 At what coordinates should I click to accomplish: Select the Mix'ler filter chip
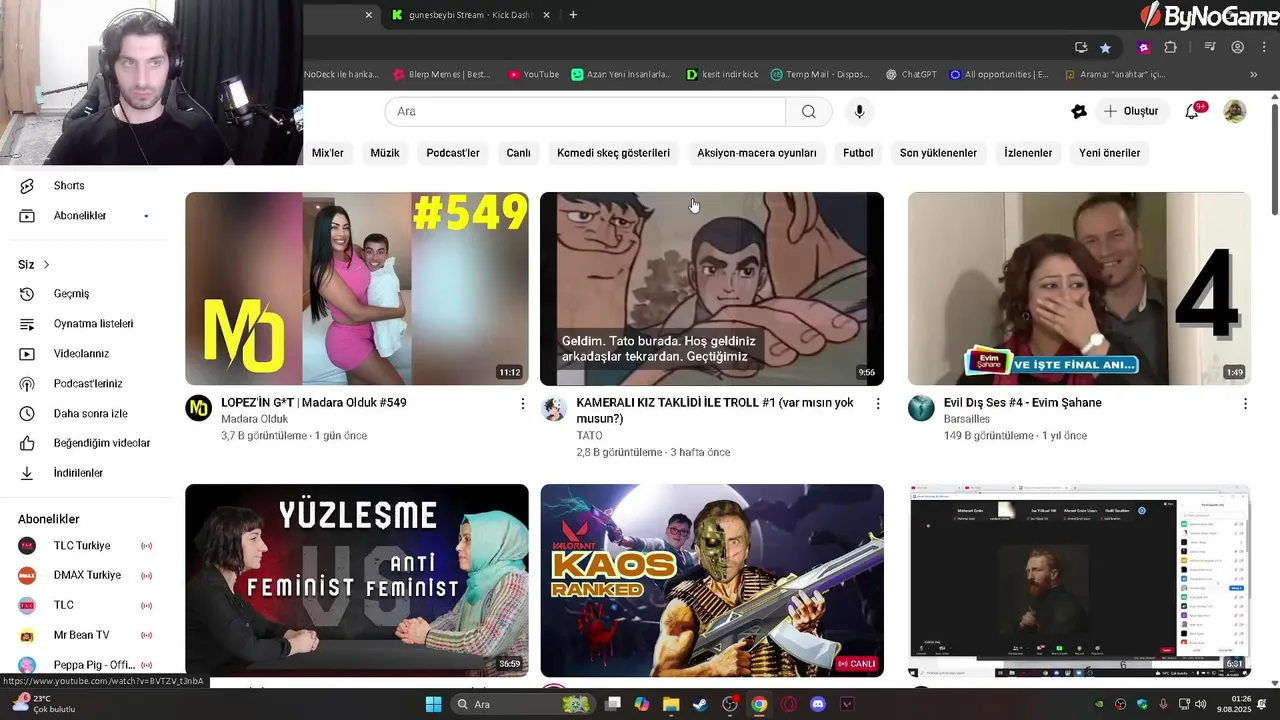[327, 153]
